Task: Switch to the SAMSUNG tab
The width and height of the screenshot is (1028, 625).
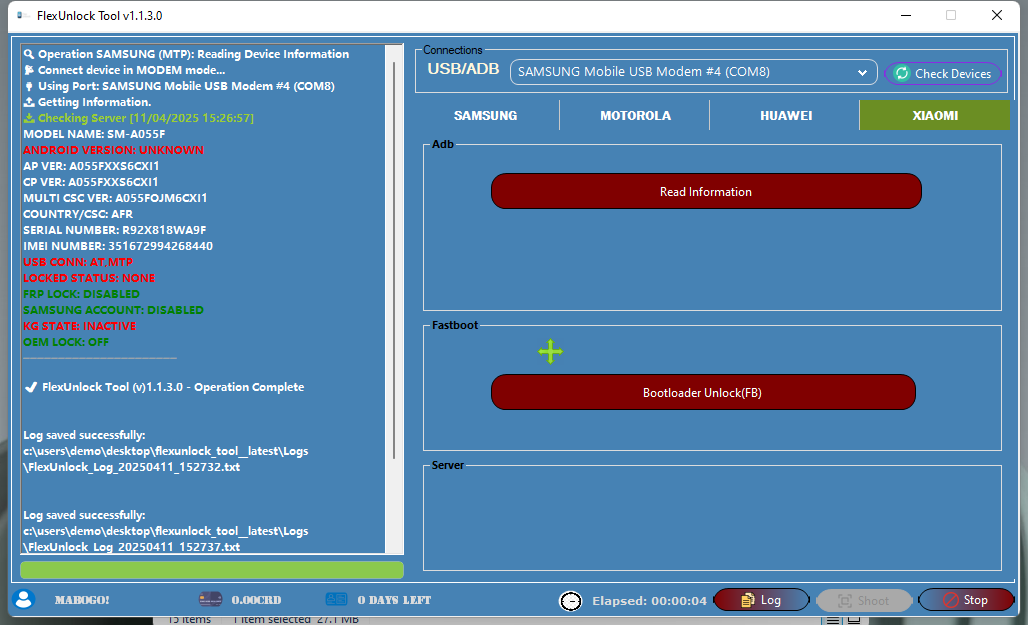Action: (485, 115)
